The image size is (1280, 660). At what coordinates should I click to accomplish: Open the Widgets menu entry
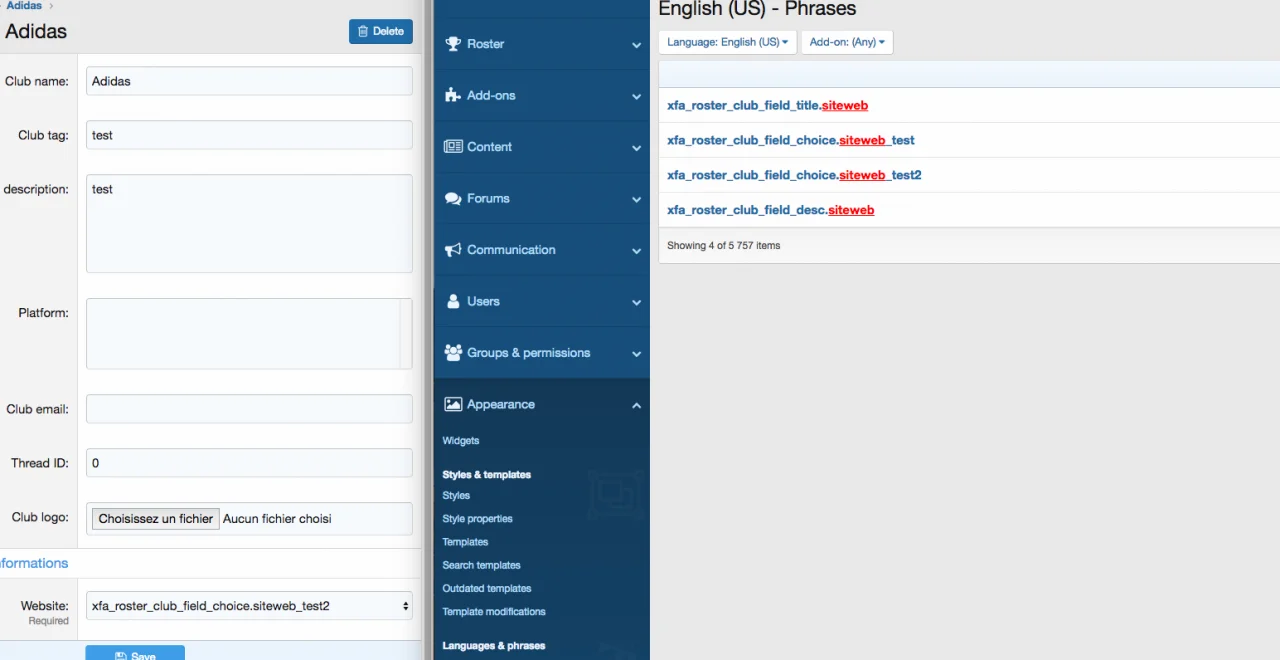(x=461, y=441)
